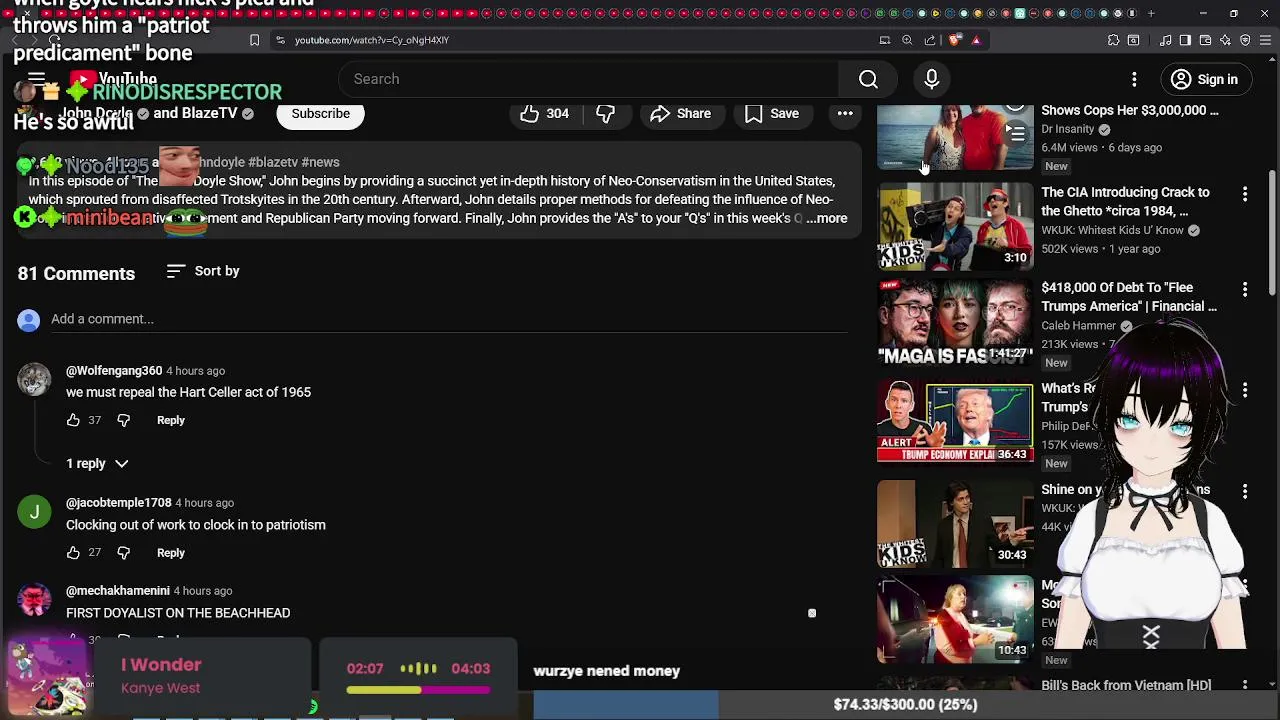
Task: Open the more actions menu next to Save
Action: pyautogui.click(x=845, y=113)
